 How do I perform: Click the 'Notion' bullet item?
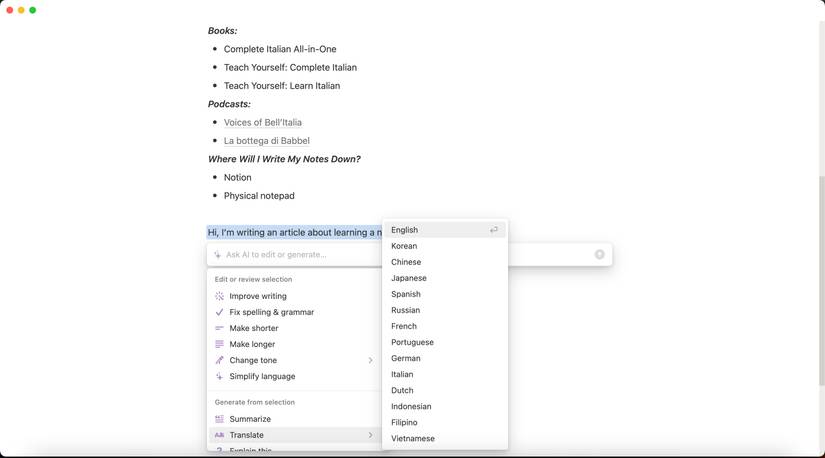pos(238,177)
